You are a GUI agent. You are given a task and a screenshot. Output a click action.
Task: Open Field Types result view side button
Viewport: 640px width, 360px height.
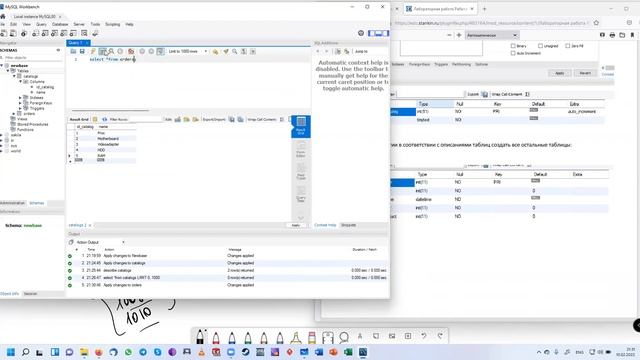point(301,172)
